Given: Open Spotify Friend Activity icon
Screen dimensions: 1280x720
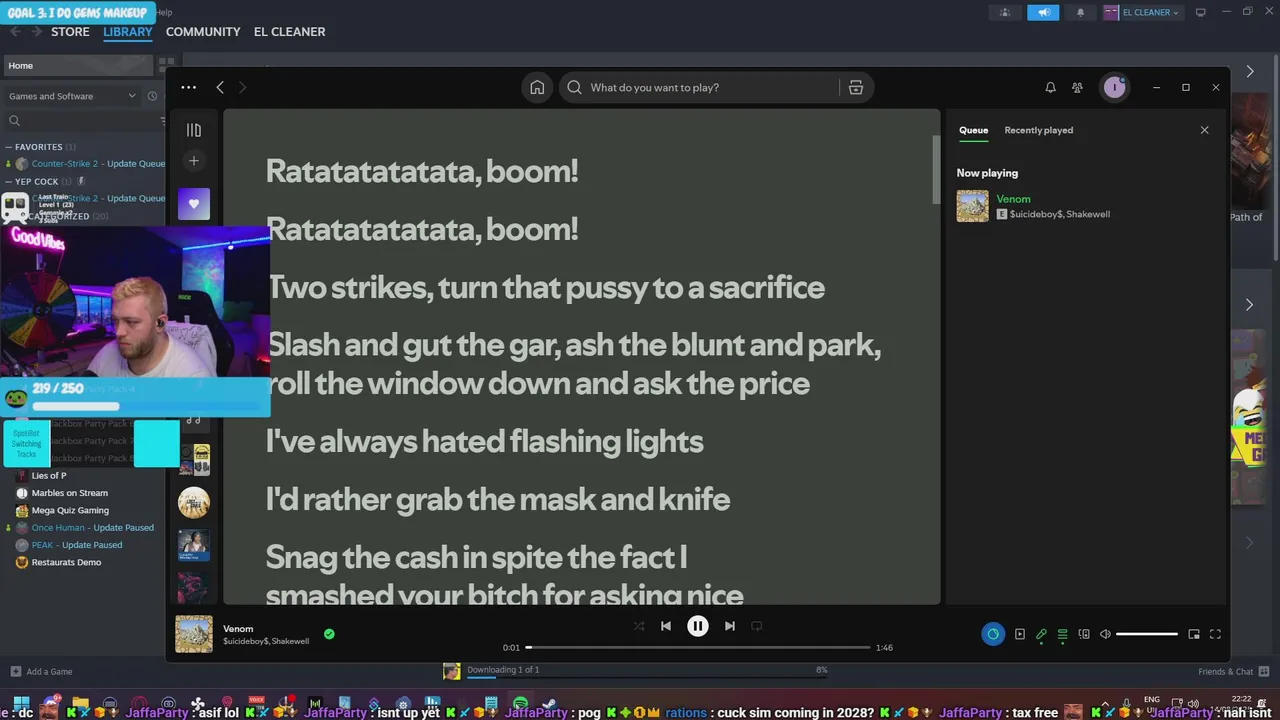Looking at the screenshot, I should coord(1077,87).
